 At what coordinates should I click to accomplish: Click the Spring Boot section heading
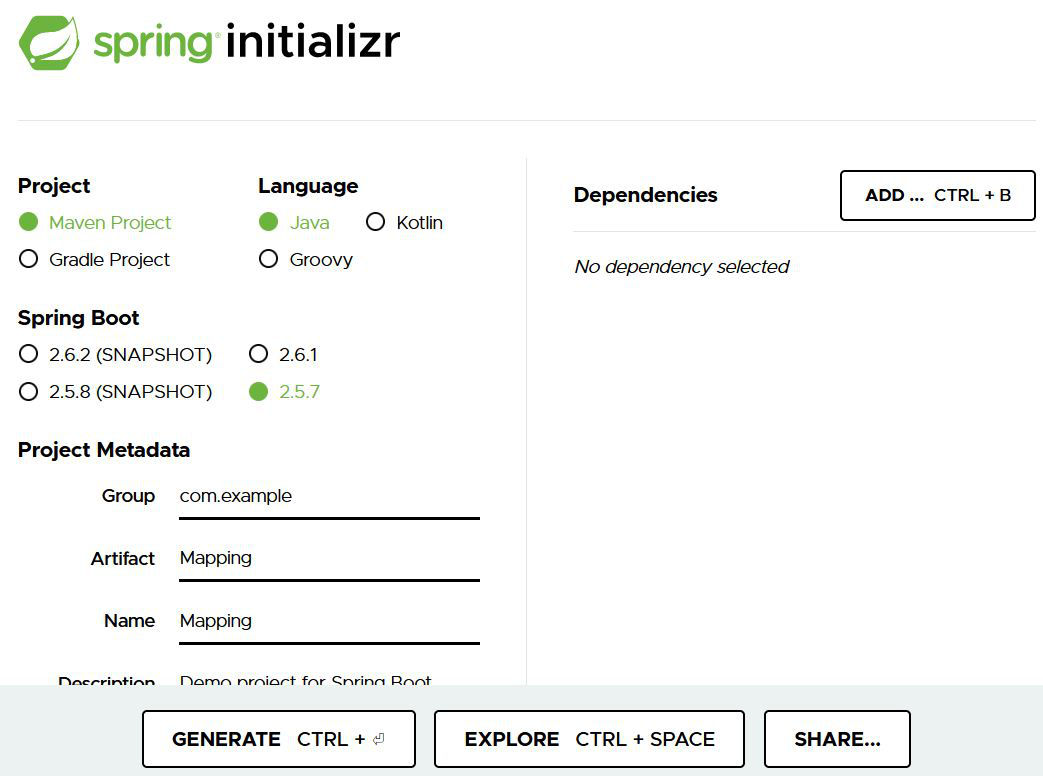click(x=78, y=318)
